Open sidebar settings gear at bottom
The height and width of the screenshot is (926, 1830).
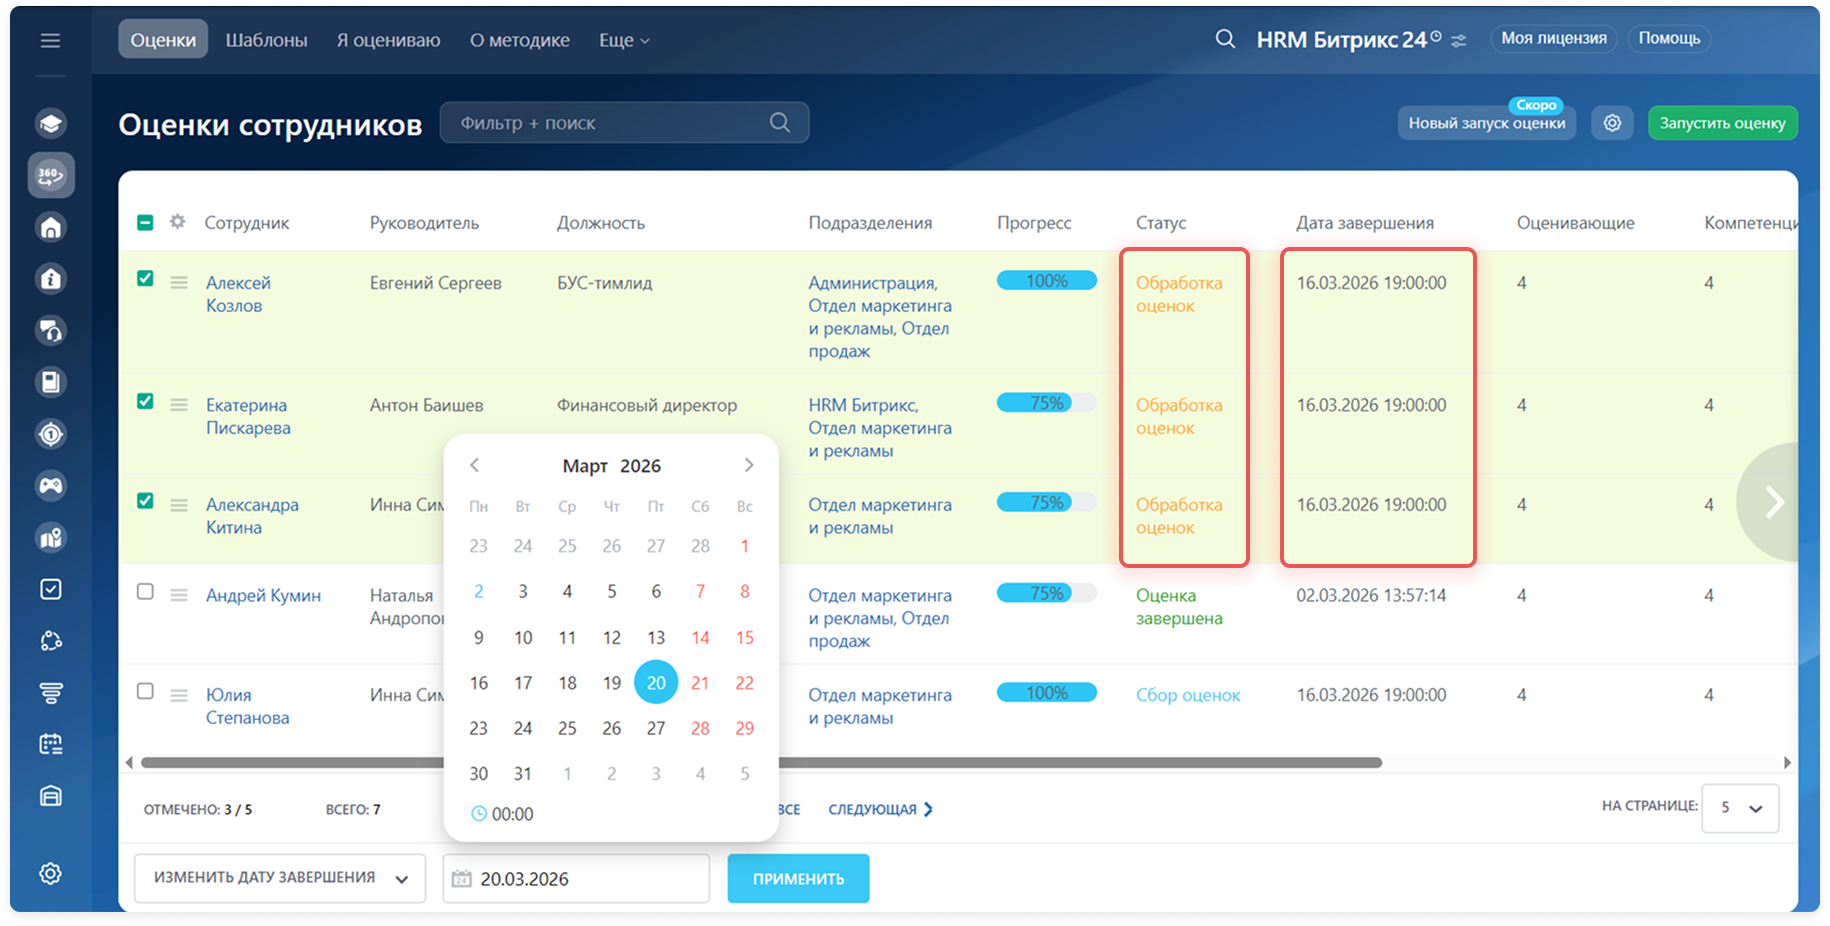click(x=51, y=873)
